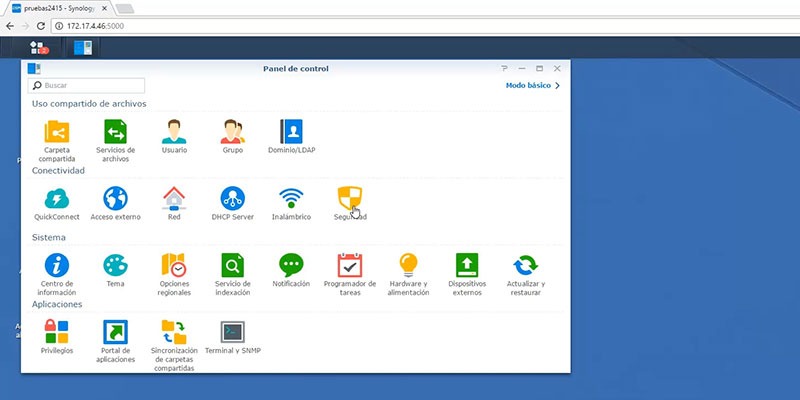Image resolution: width=800 pixels, height=400 pixels.
Task: Click the Conectividad section heading
Action: pyautogui.click(x=58, y=170)
